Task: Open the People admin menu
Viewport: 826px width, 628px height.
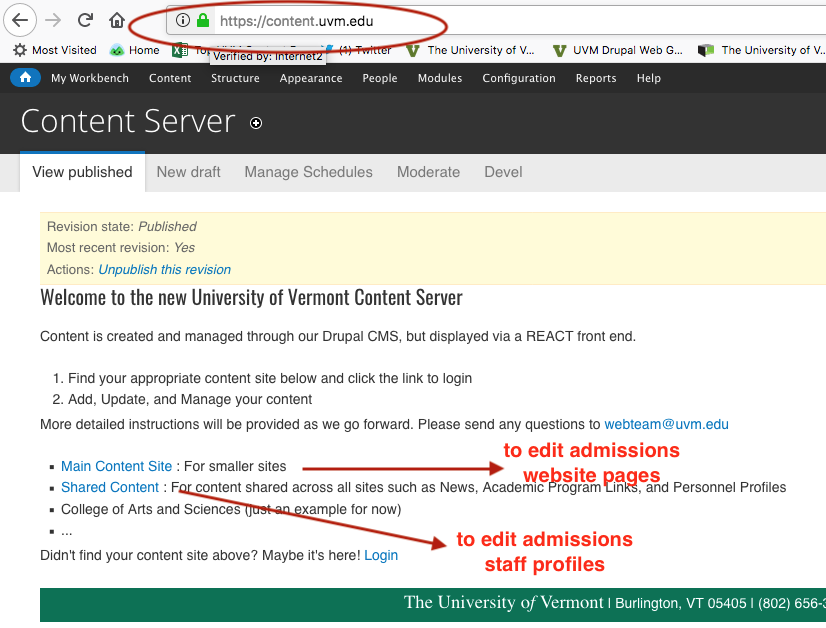Action: point(379,78)
